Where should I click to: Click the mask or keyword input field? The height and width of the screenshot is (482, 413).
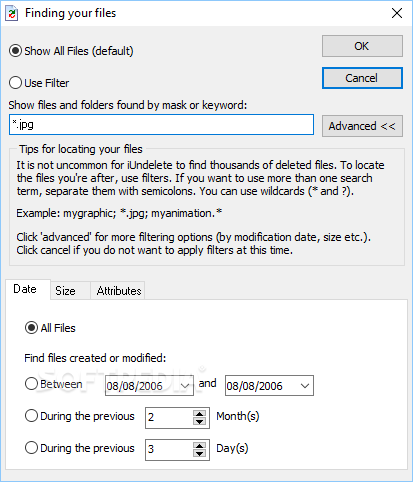161,125
